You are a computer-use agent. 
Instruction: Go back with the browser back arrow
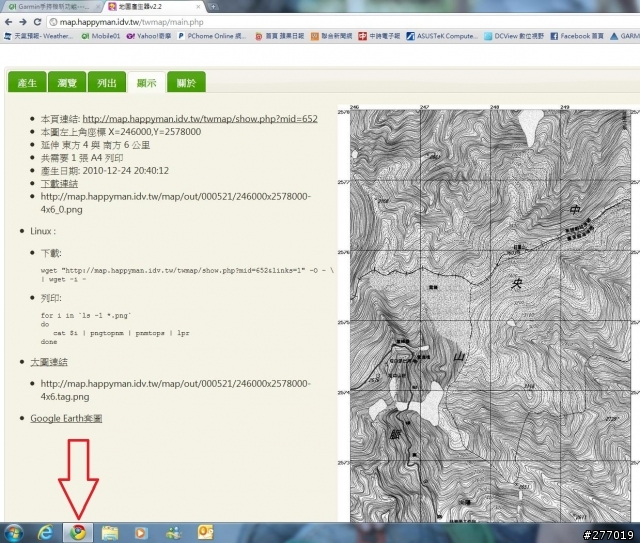(x=8, y=22)
